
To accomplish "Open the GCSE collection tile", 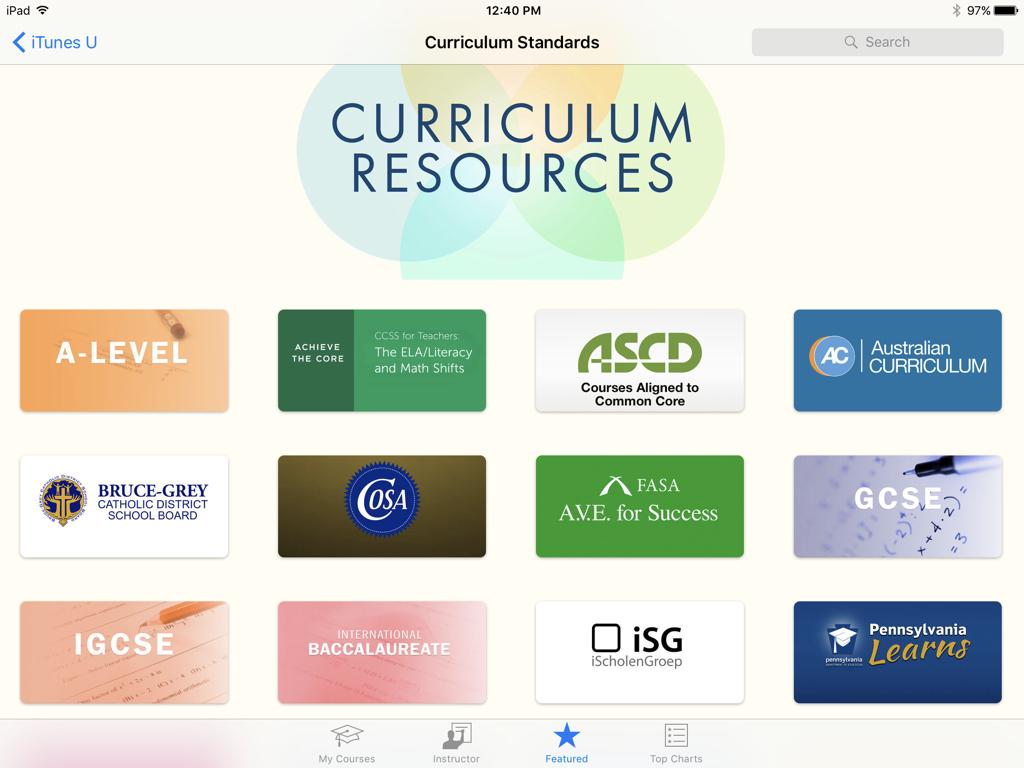I will pyautogui.click(x=898, y=506).
